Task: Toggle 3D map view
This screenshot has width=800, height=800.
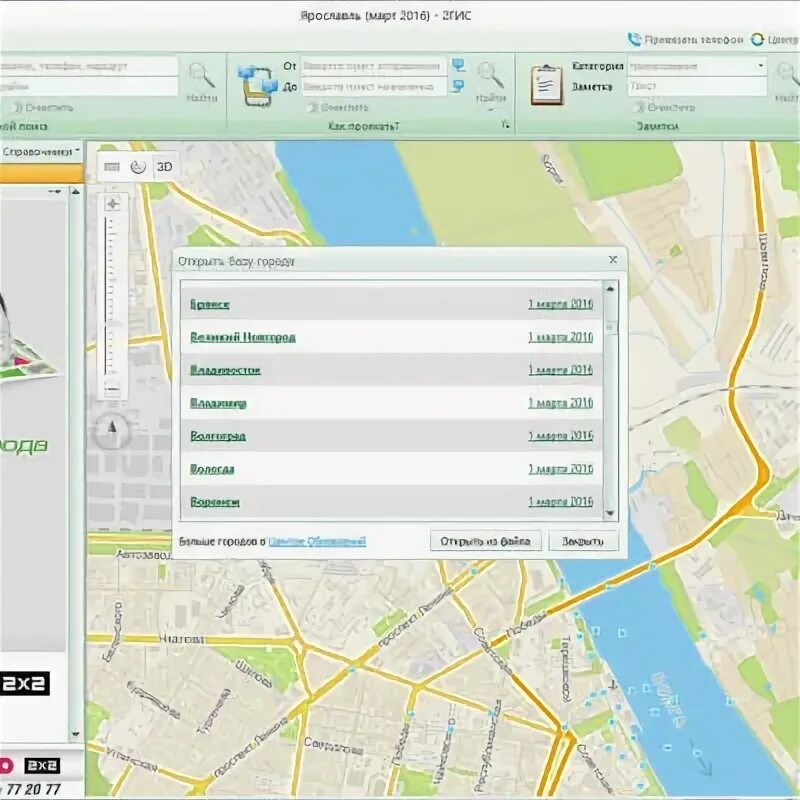Action: coord(164,167)
